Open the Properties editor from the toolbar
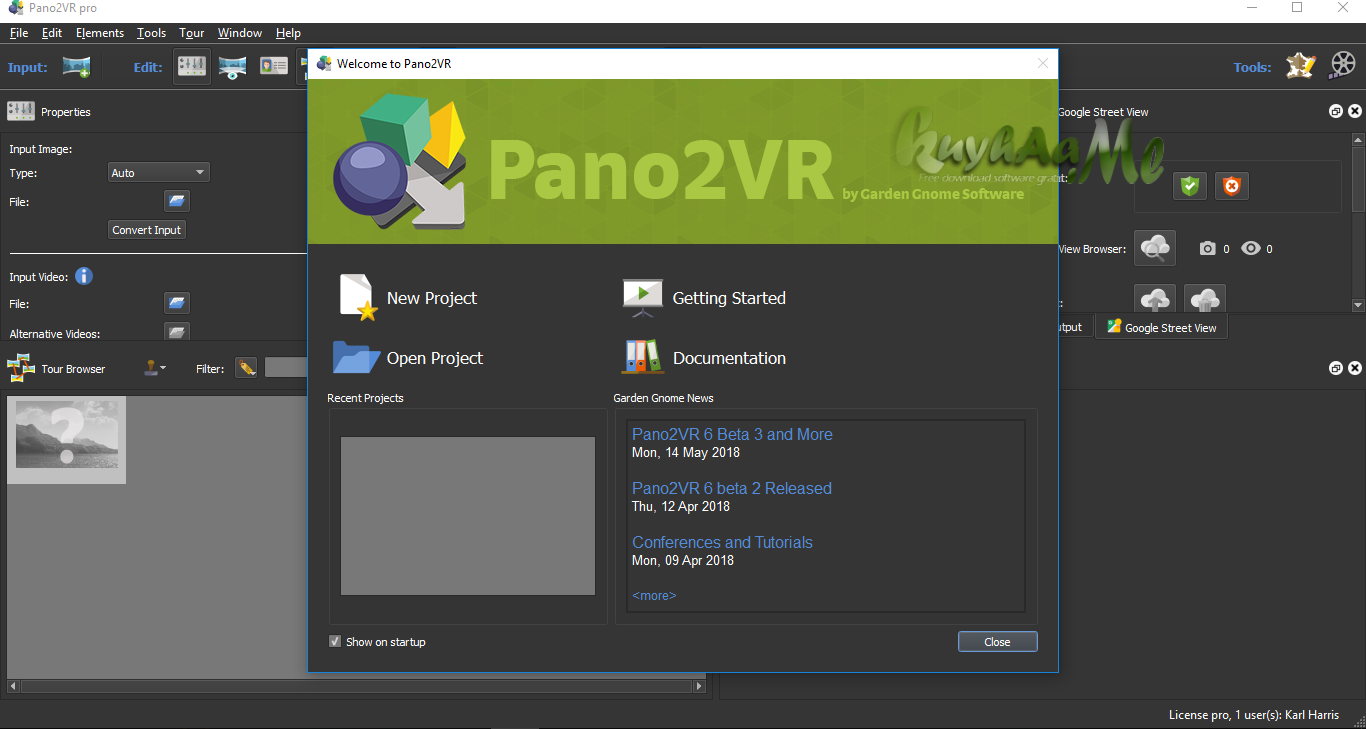The image size is (1366, 729). point(192,67)
